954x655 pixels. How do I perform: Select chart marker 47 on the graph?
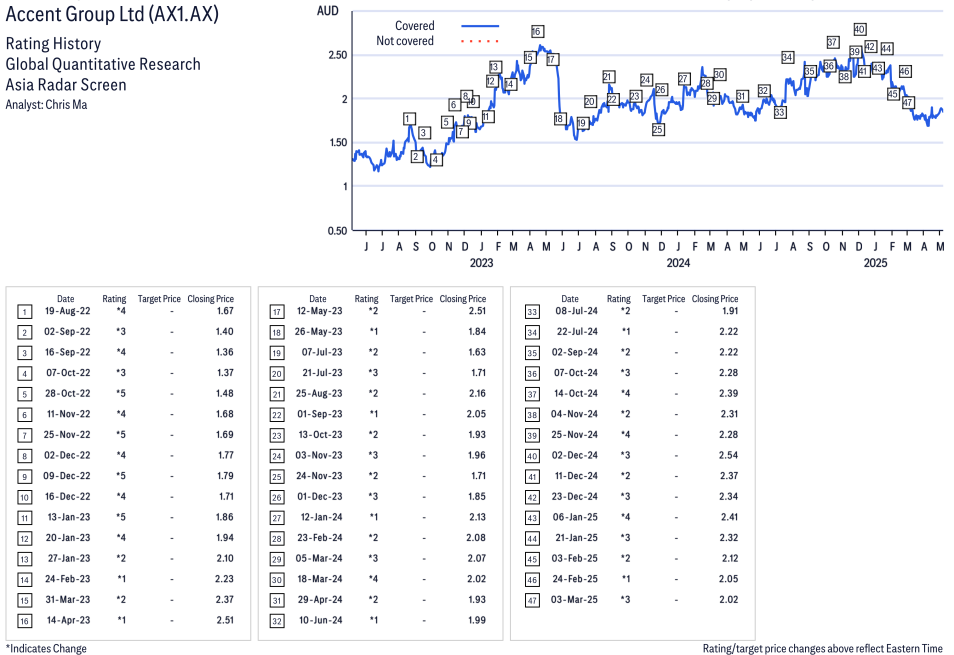tap(908, 103)
